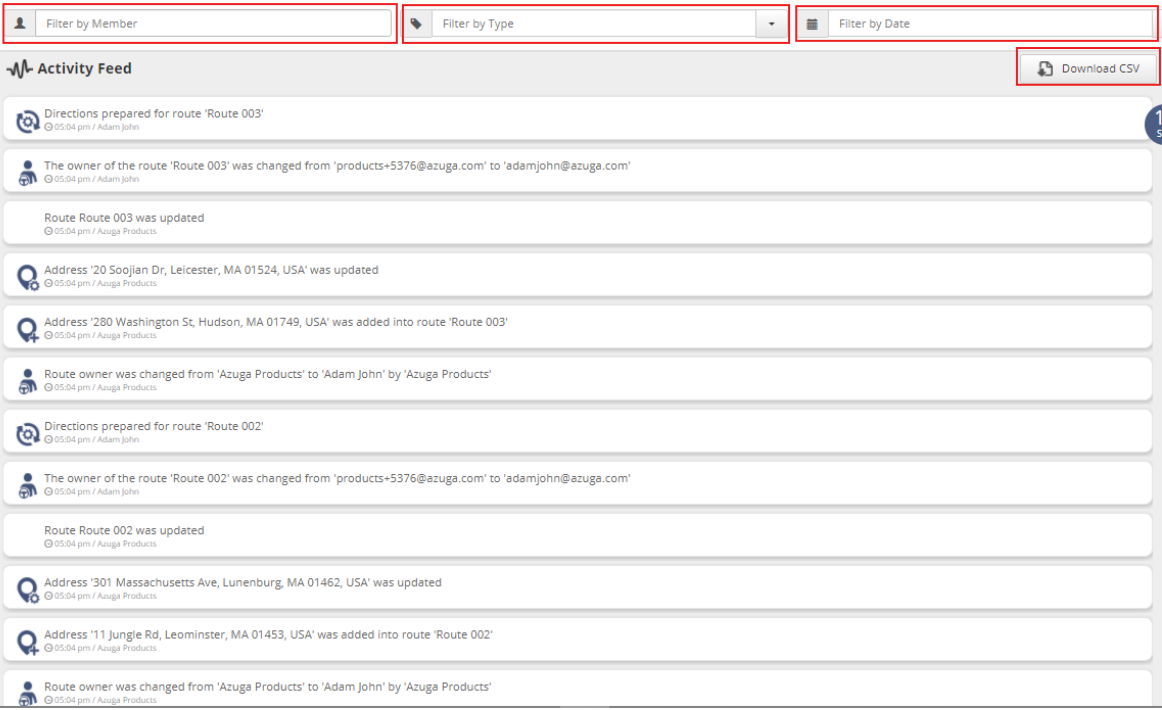Click the icon for 'Directions prepared for route Route 003'

pyautogui.click(x=27, y=121)
